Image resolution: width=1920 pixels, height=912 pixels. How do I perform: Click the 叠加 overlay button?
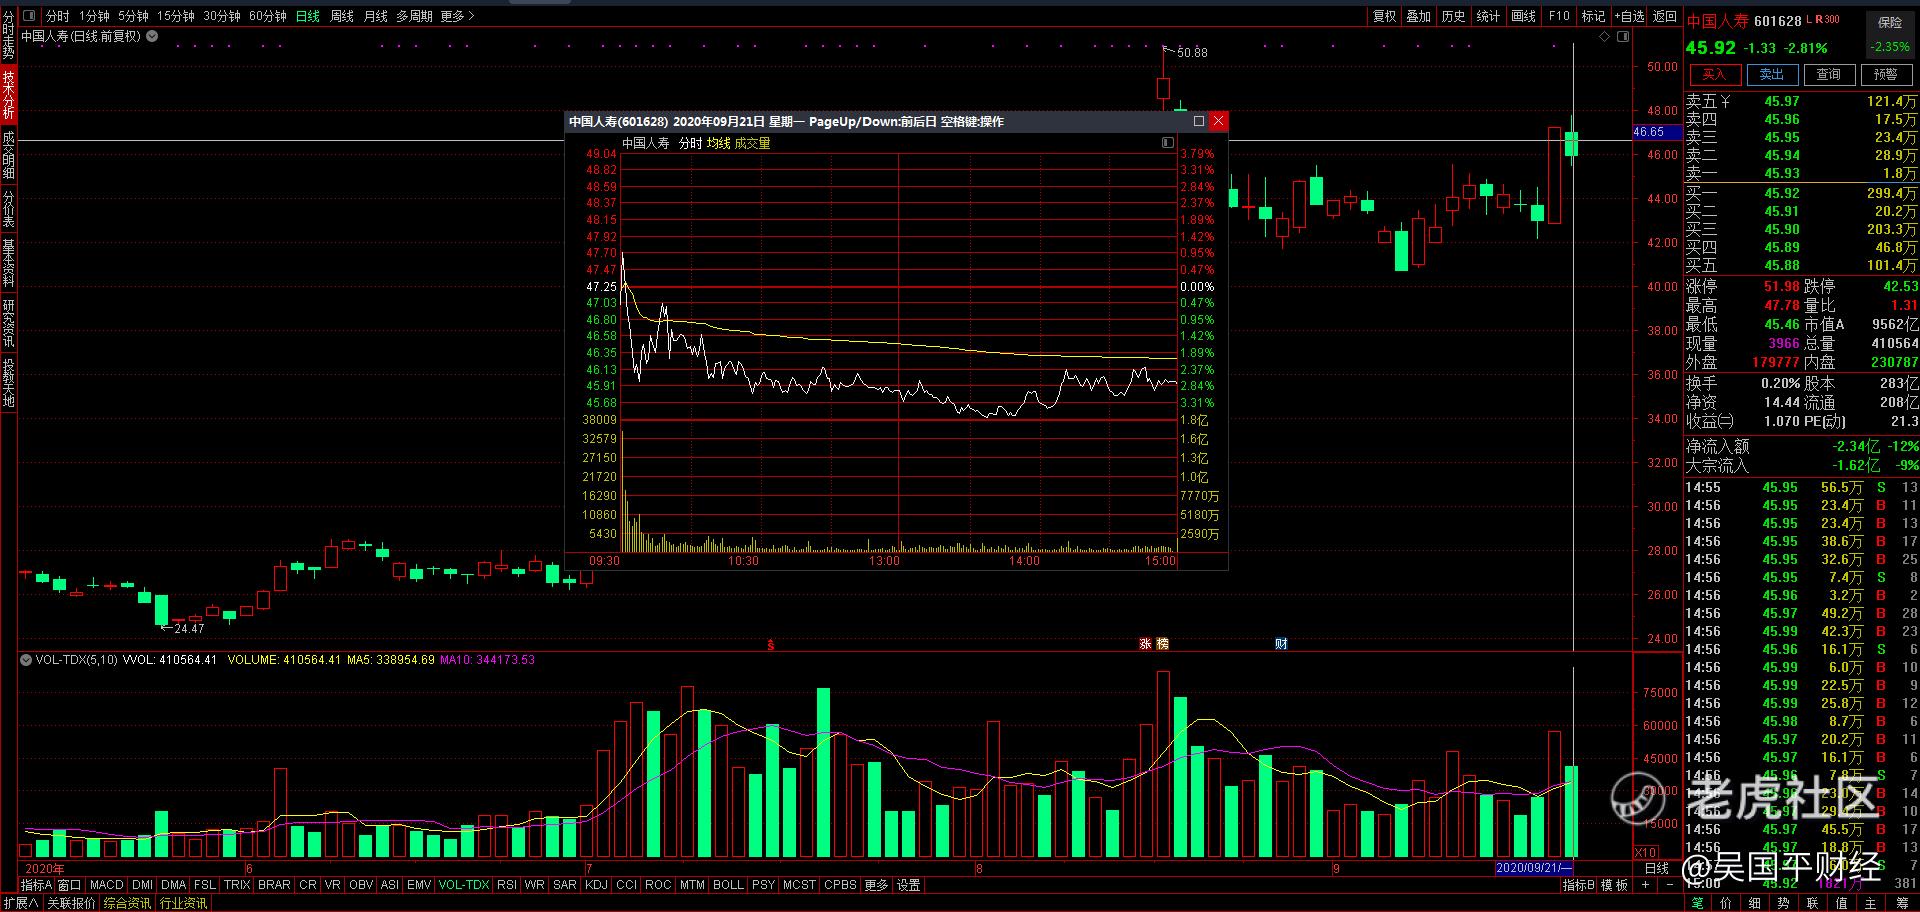[x=1419, y=16]
